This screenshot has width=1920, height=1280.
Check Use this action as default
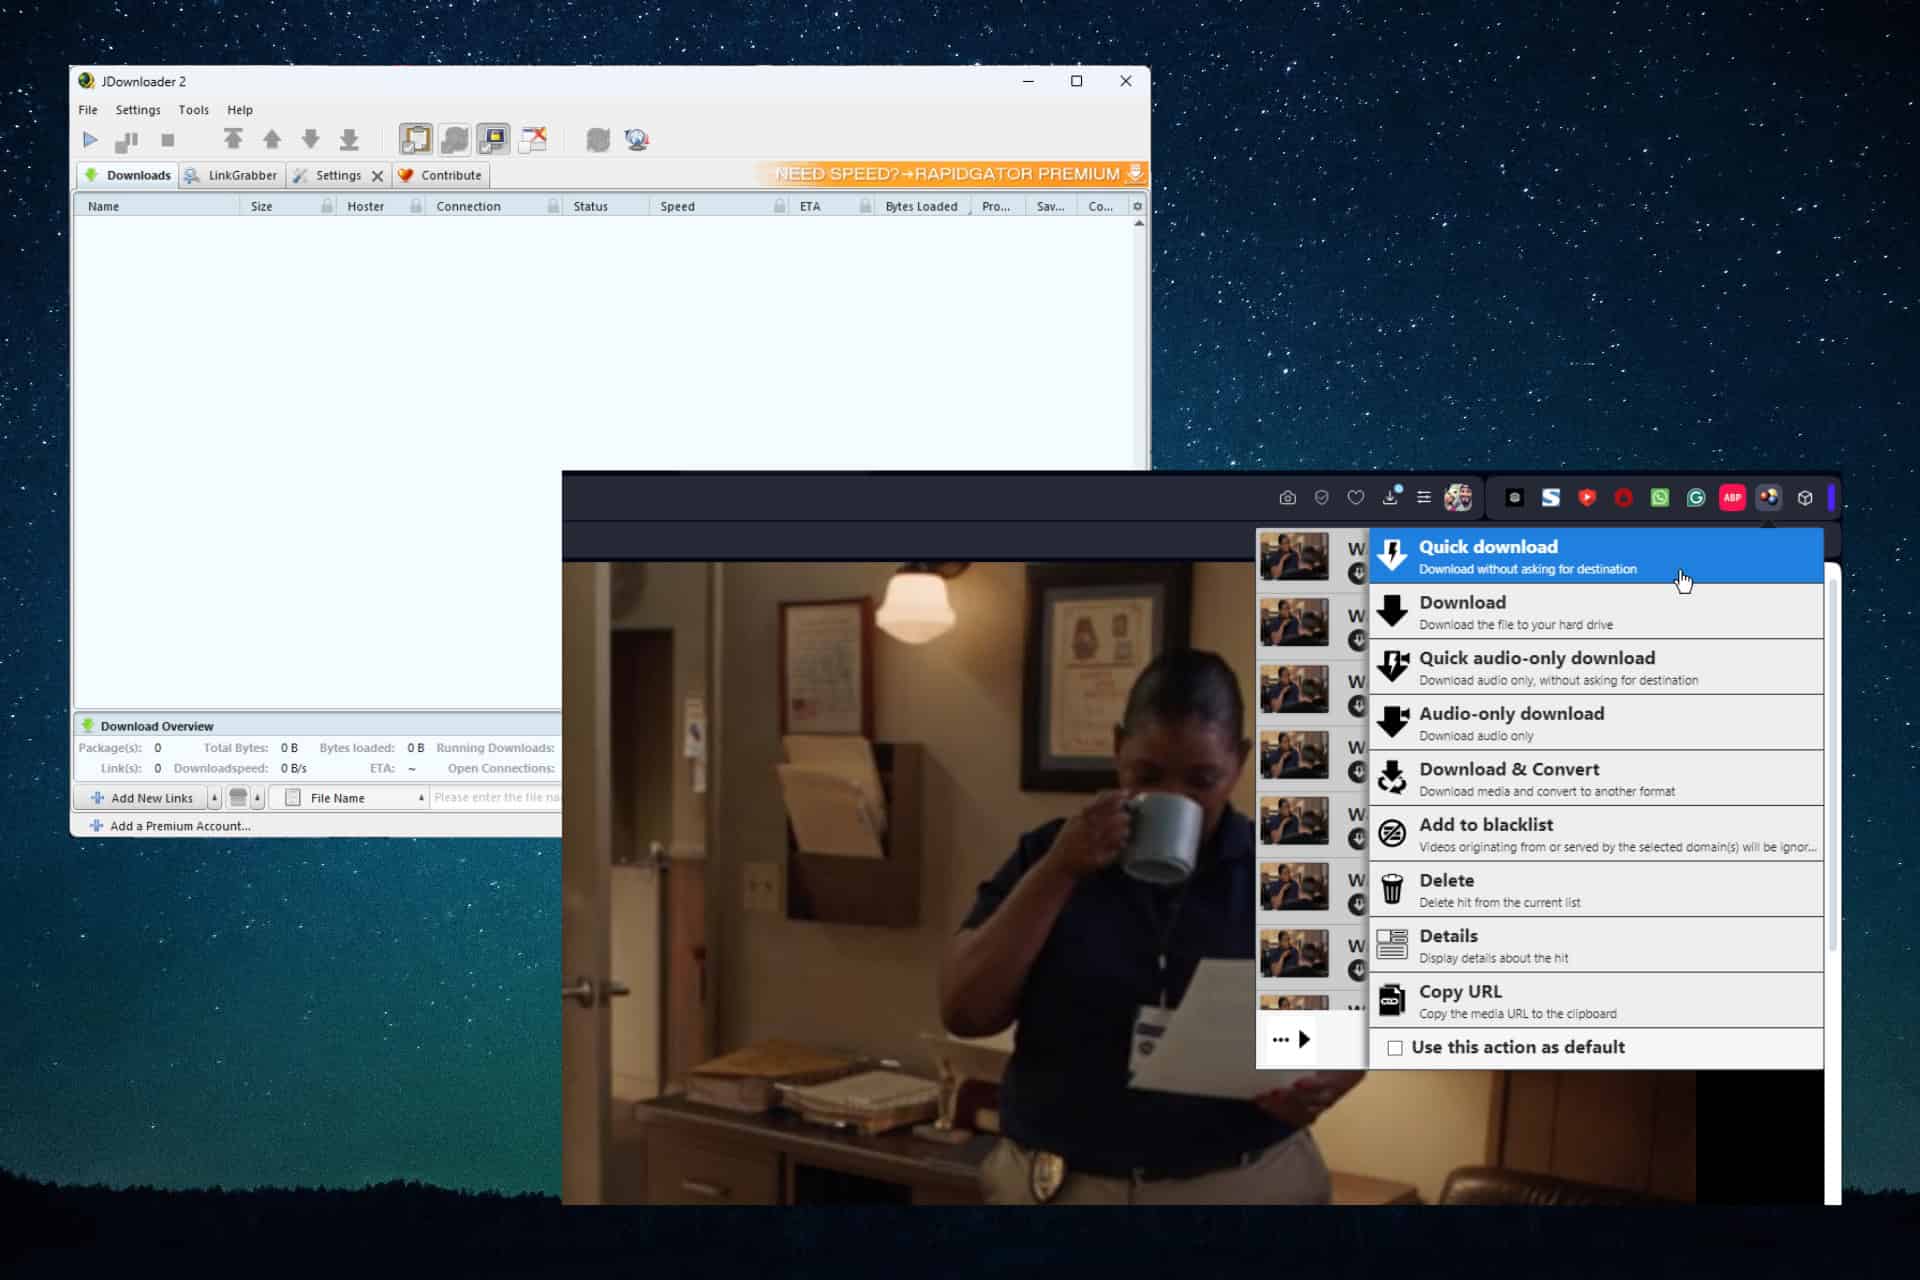[x=1395, y=1048]
